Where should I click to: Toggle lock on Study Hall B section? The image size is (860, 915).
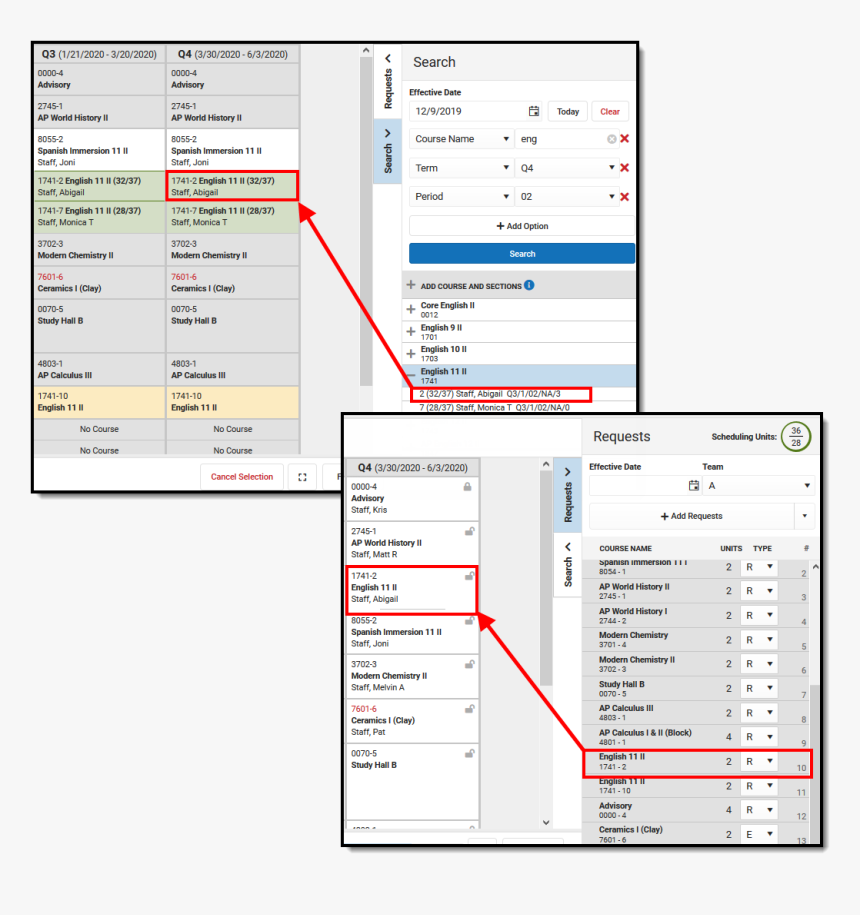pyautogui.click(x=469, y=753)
